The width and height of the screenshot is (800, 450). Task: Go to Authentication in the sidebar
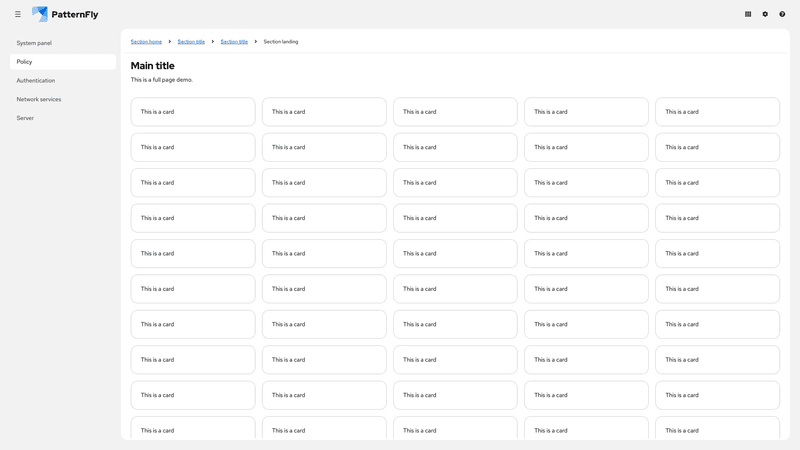36,81
